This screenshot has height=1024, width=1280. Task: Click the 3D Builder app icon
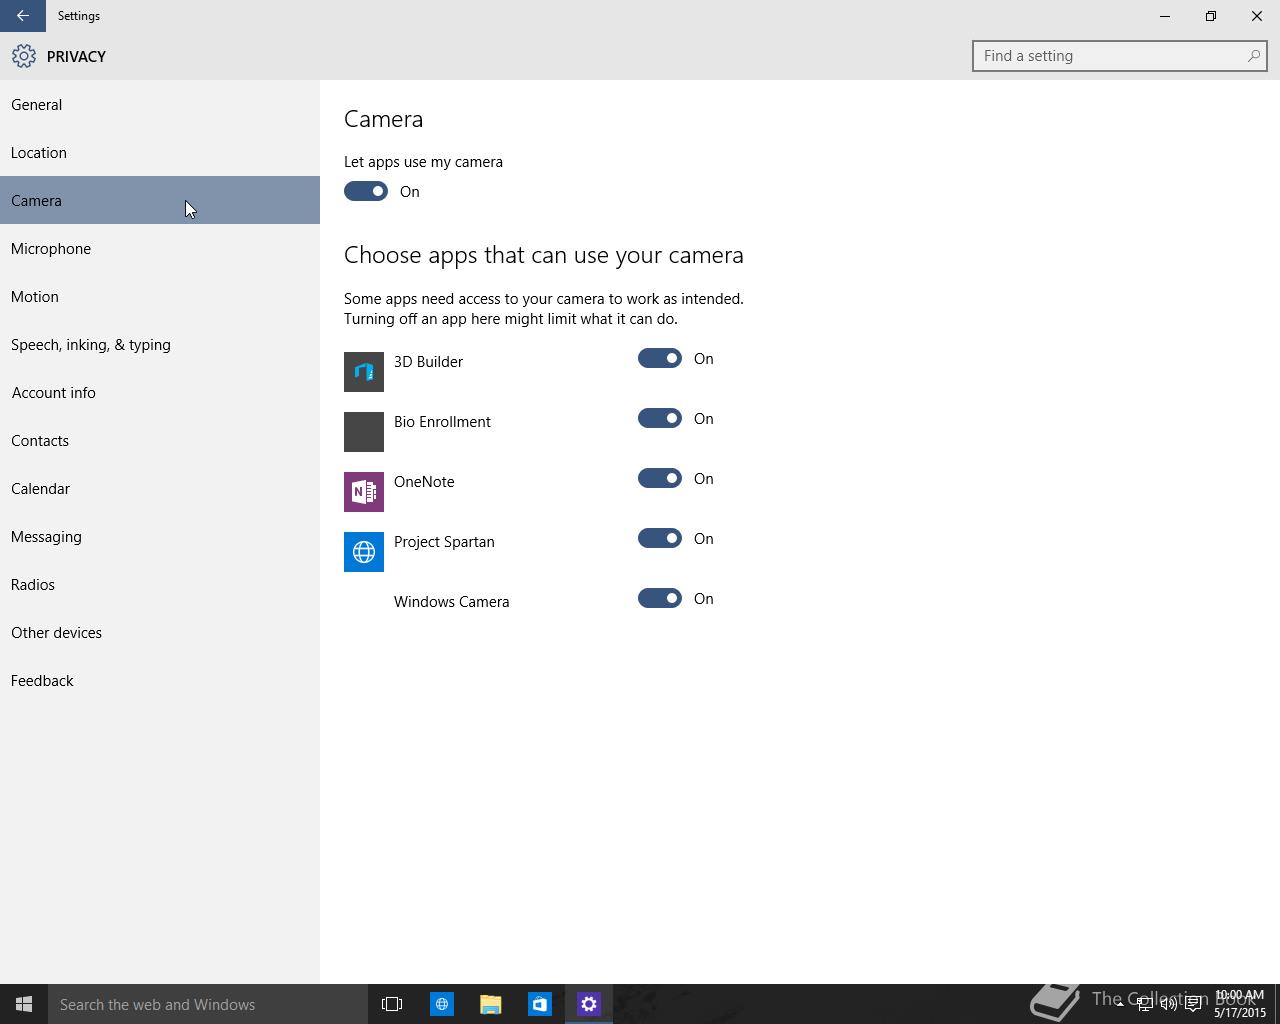tap(364, 372)
